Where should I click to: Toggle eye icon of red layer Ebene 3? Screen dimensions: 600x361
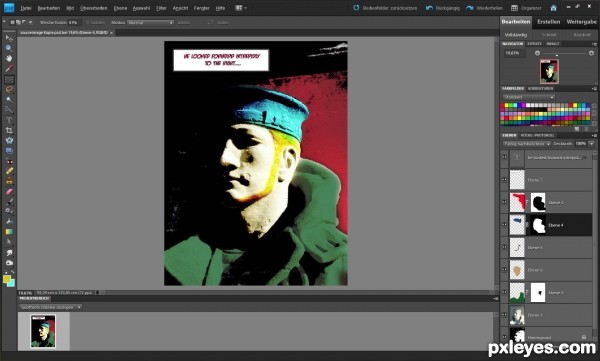pyautogui.click(x=504, y=202)
